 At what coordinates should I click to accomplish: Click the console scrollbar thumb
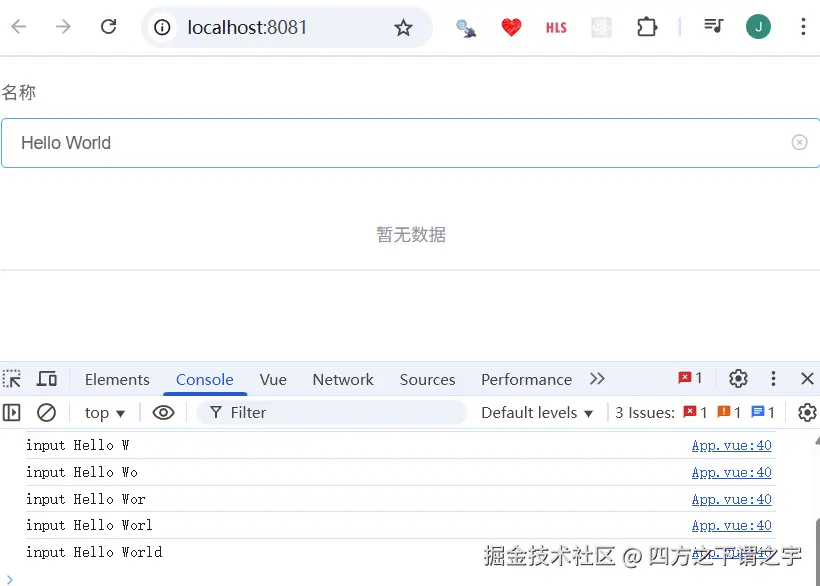(817, 551)
